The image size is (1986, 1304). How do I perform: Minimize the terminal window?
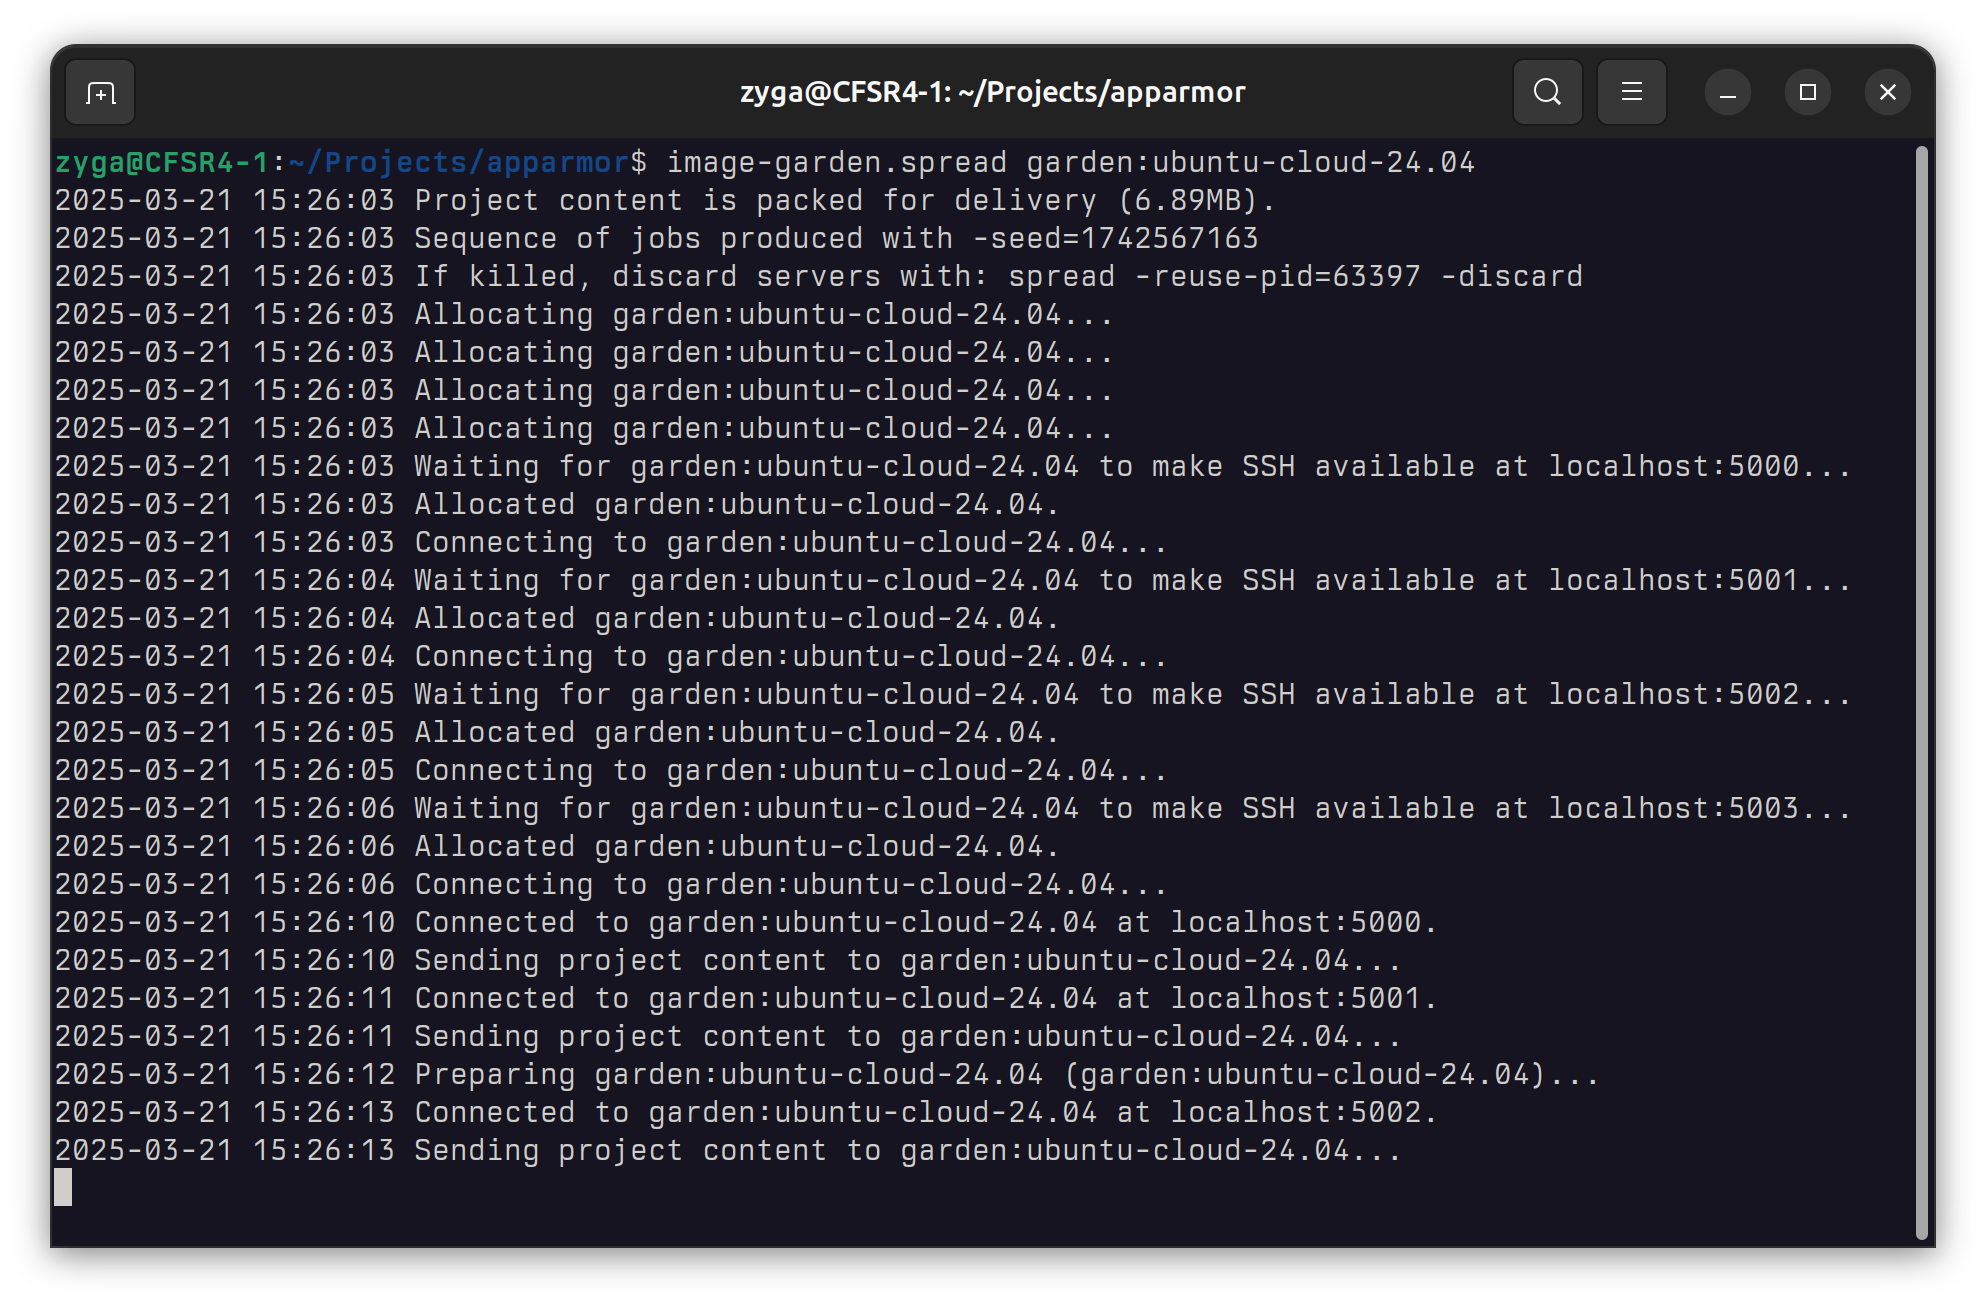(x=1725, y=91)
